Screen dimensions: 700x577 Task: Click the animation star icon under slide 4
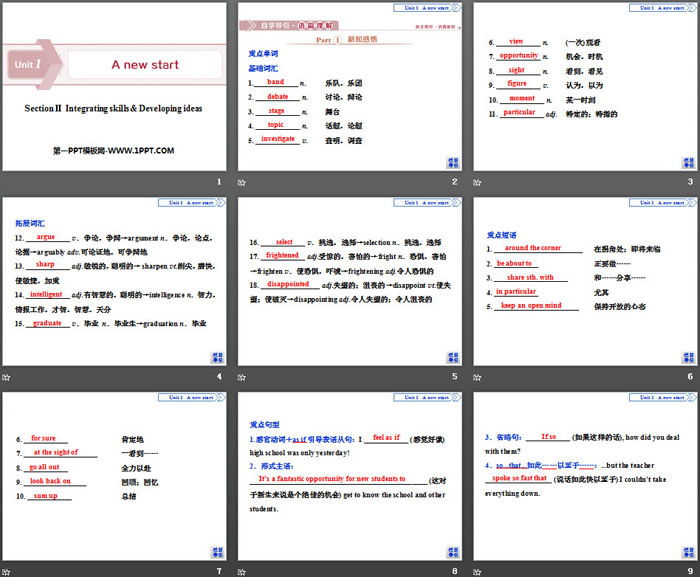6,377
